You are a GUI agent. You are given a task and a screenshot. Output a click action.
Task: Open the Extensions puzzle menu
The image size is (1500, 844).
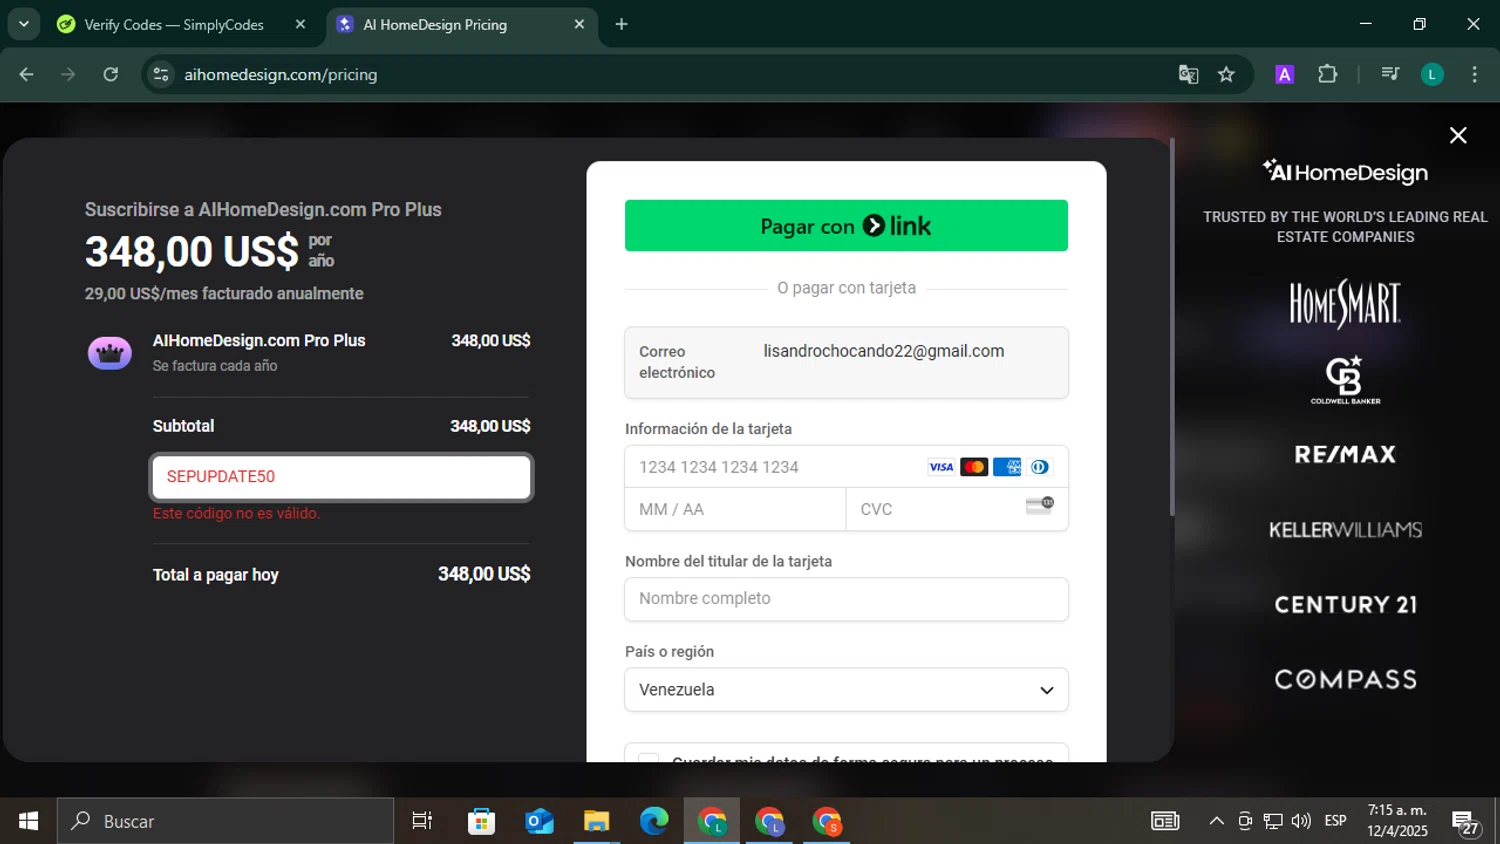[x=1328, y=74]
